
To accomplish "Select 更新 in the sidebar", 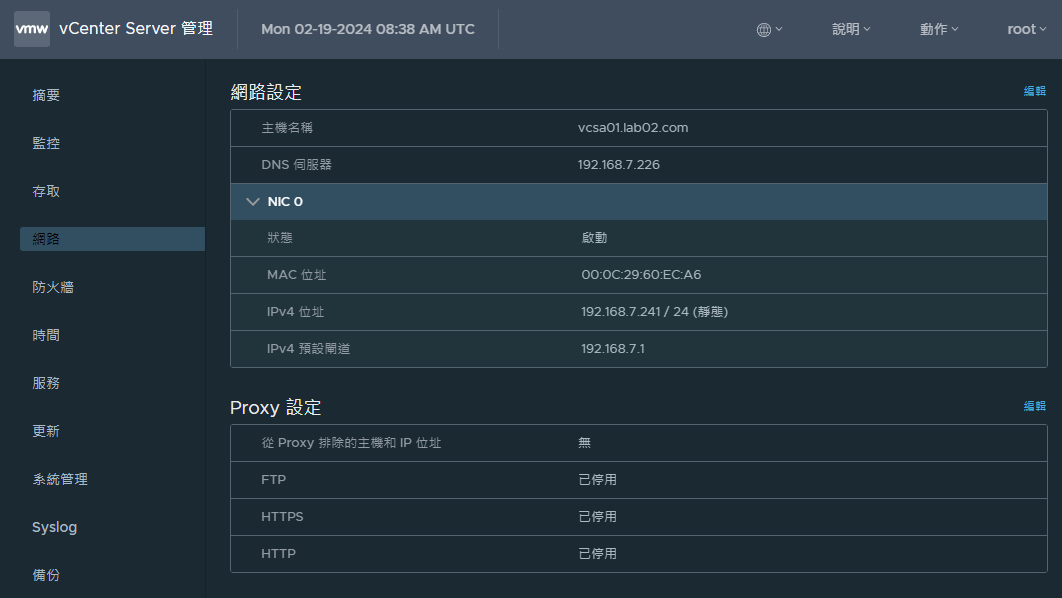I will click(46, 431).
